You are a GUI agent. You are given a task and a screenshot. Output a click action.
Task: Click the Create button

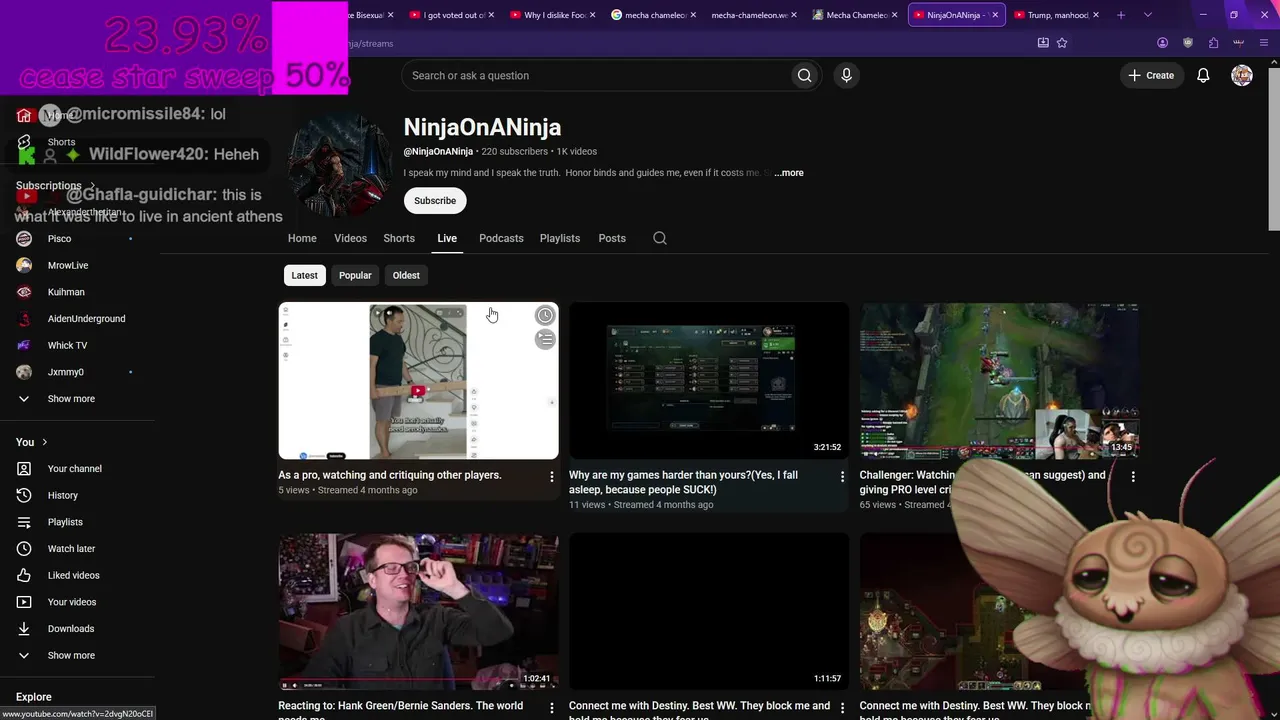[1151, 76]
